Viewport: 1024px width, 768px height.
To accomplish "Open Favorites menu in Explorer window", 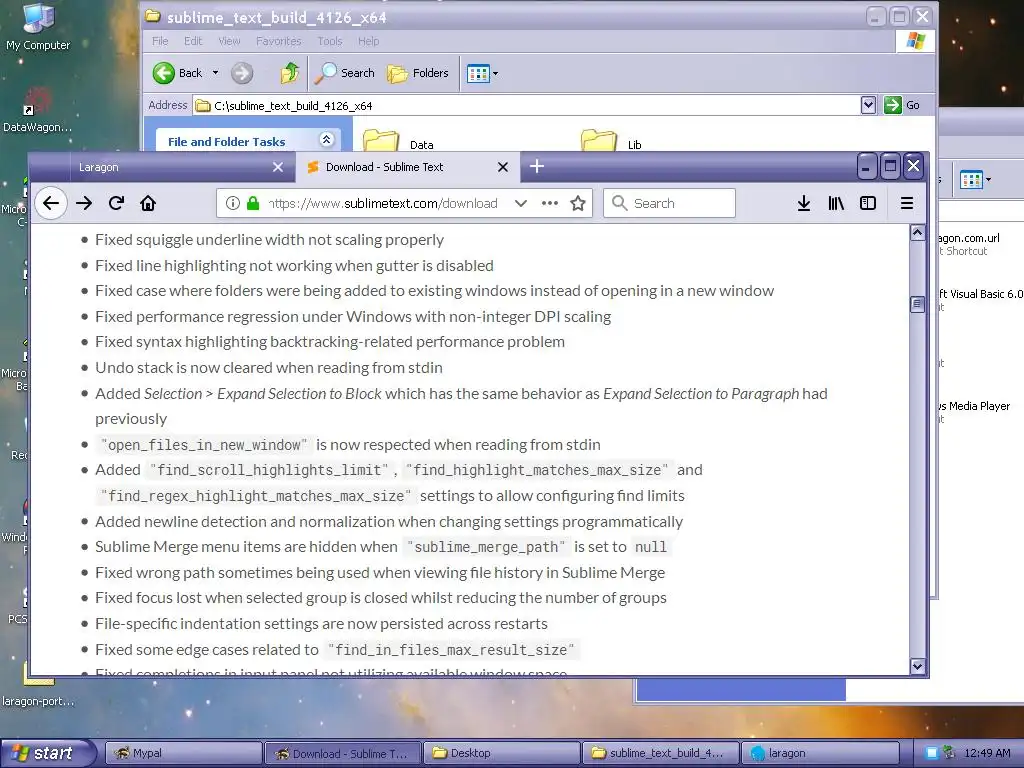I will 279,41.
